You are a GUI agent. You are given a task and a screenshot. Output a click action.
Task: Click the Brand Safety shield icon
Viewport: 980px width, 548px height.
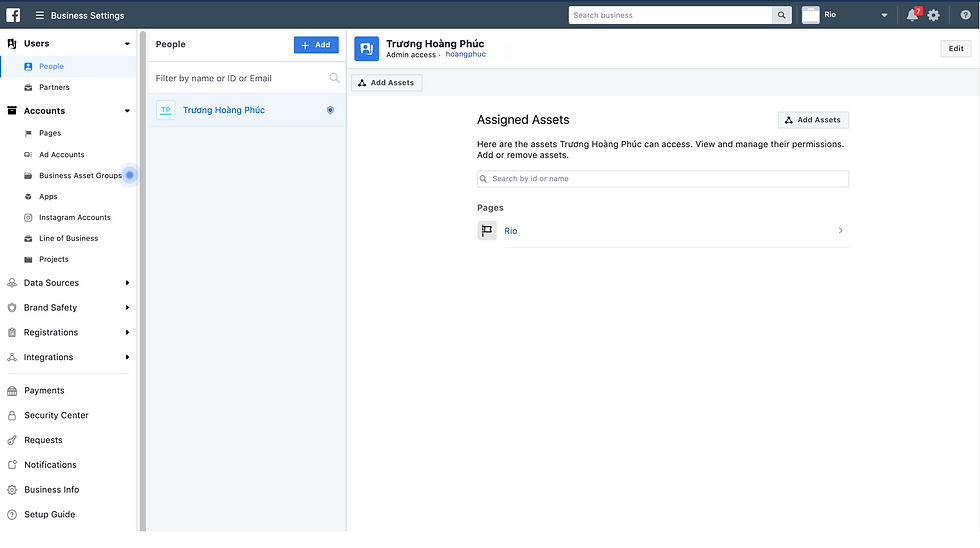pyautogui.click(x=12, y=307)
